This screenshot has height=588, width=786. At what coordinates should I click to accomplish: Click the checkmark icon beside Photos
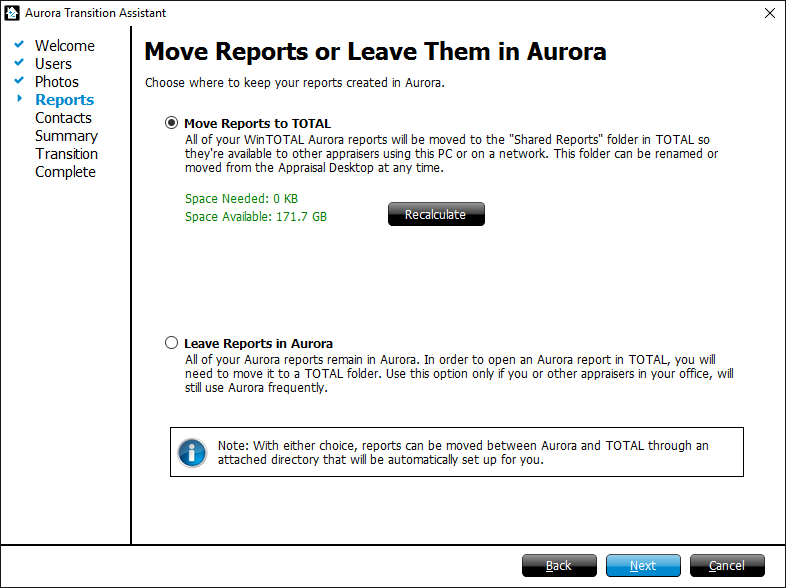[x=19, y=81]
